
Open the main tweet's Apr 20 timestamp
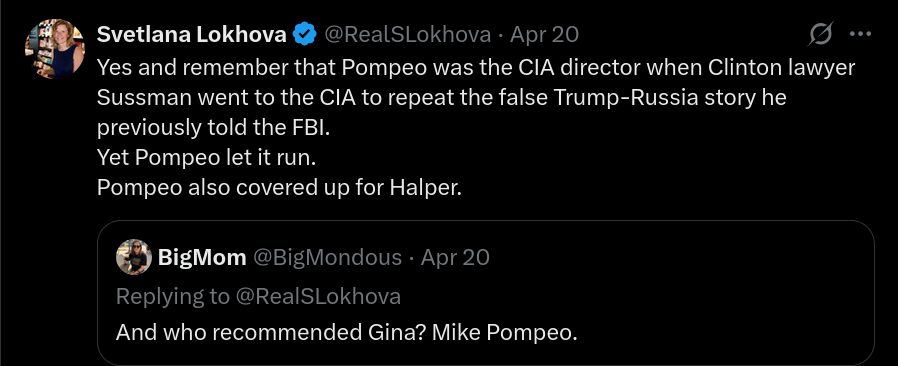(545, 35)
